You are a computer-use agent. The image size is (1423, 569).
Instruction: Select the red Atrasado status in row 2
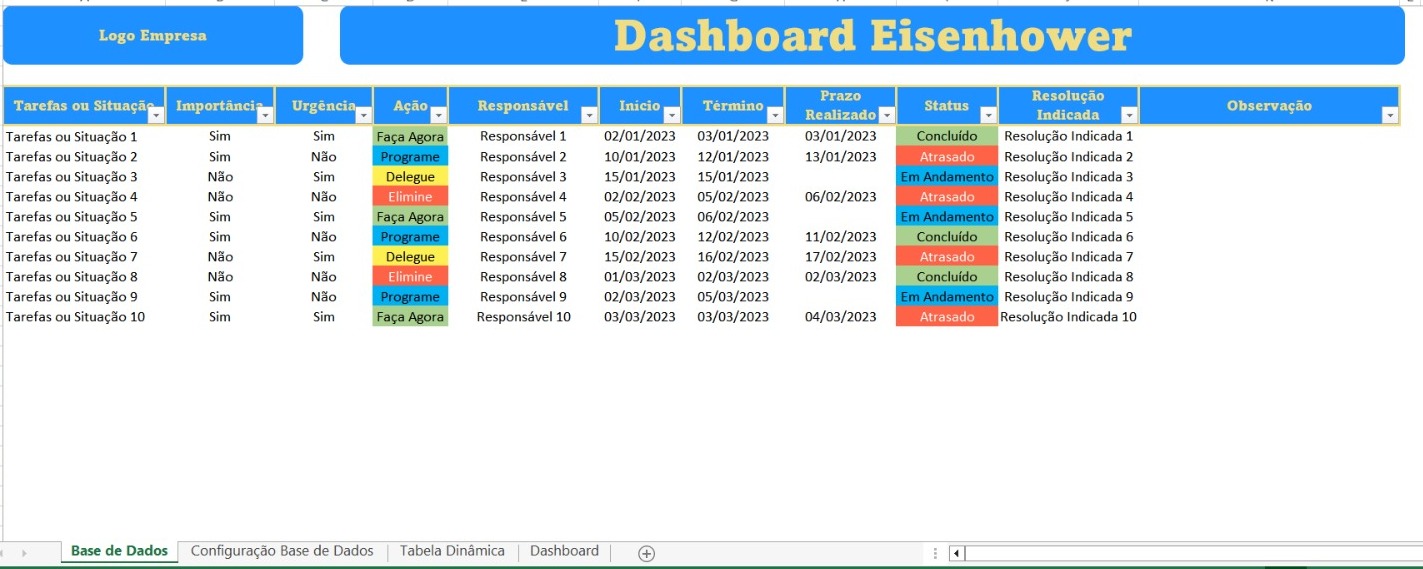pyautogui.click(x=946, y=157)
